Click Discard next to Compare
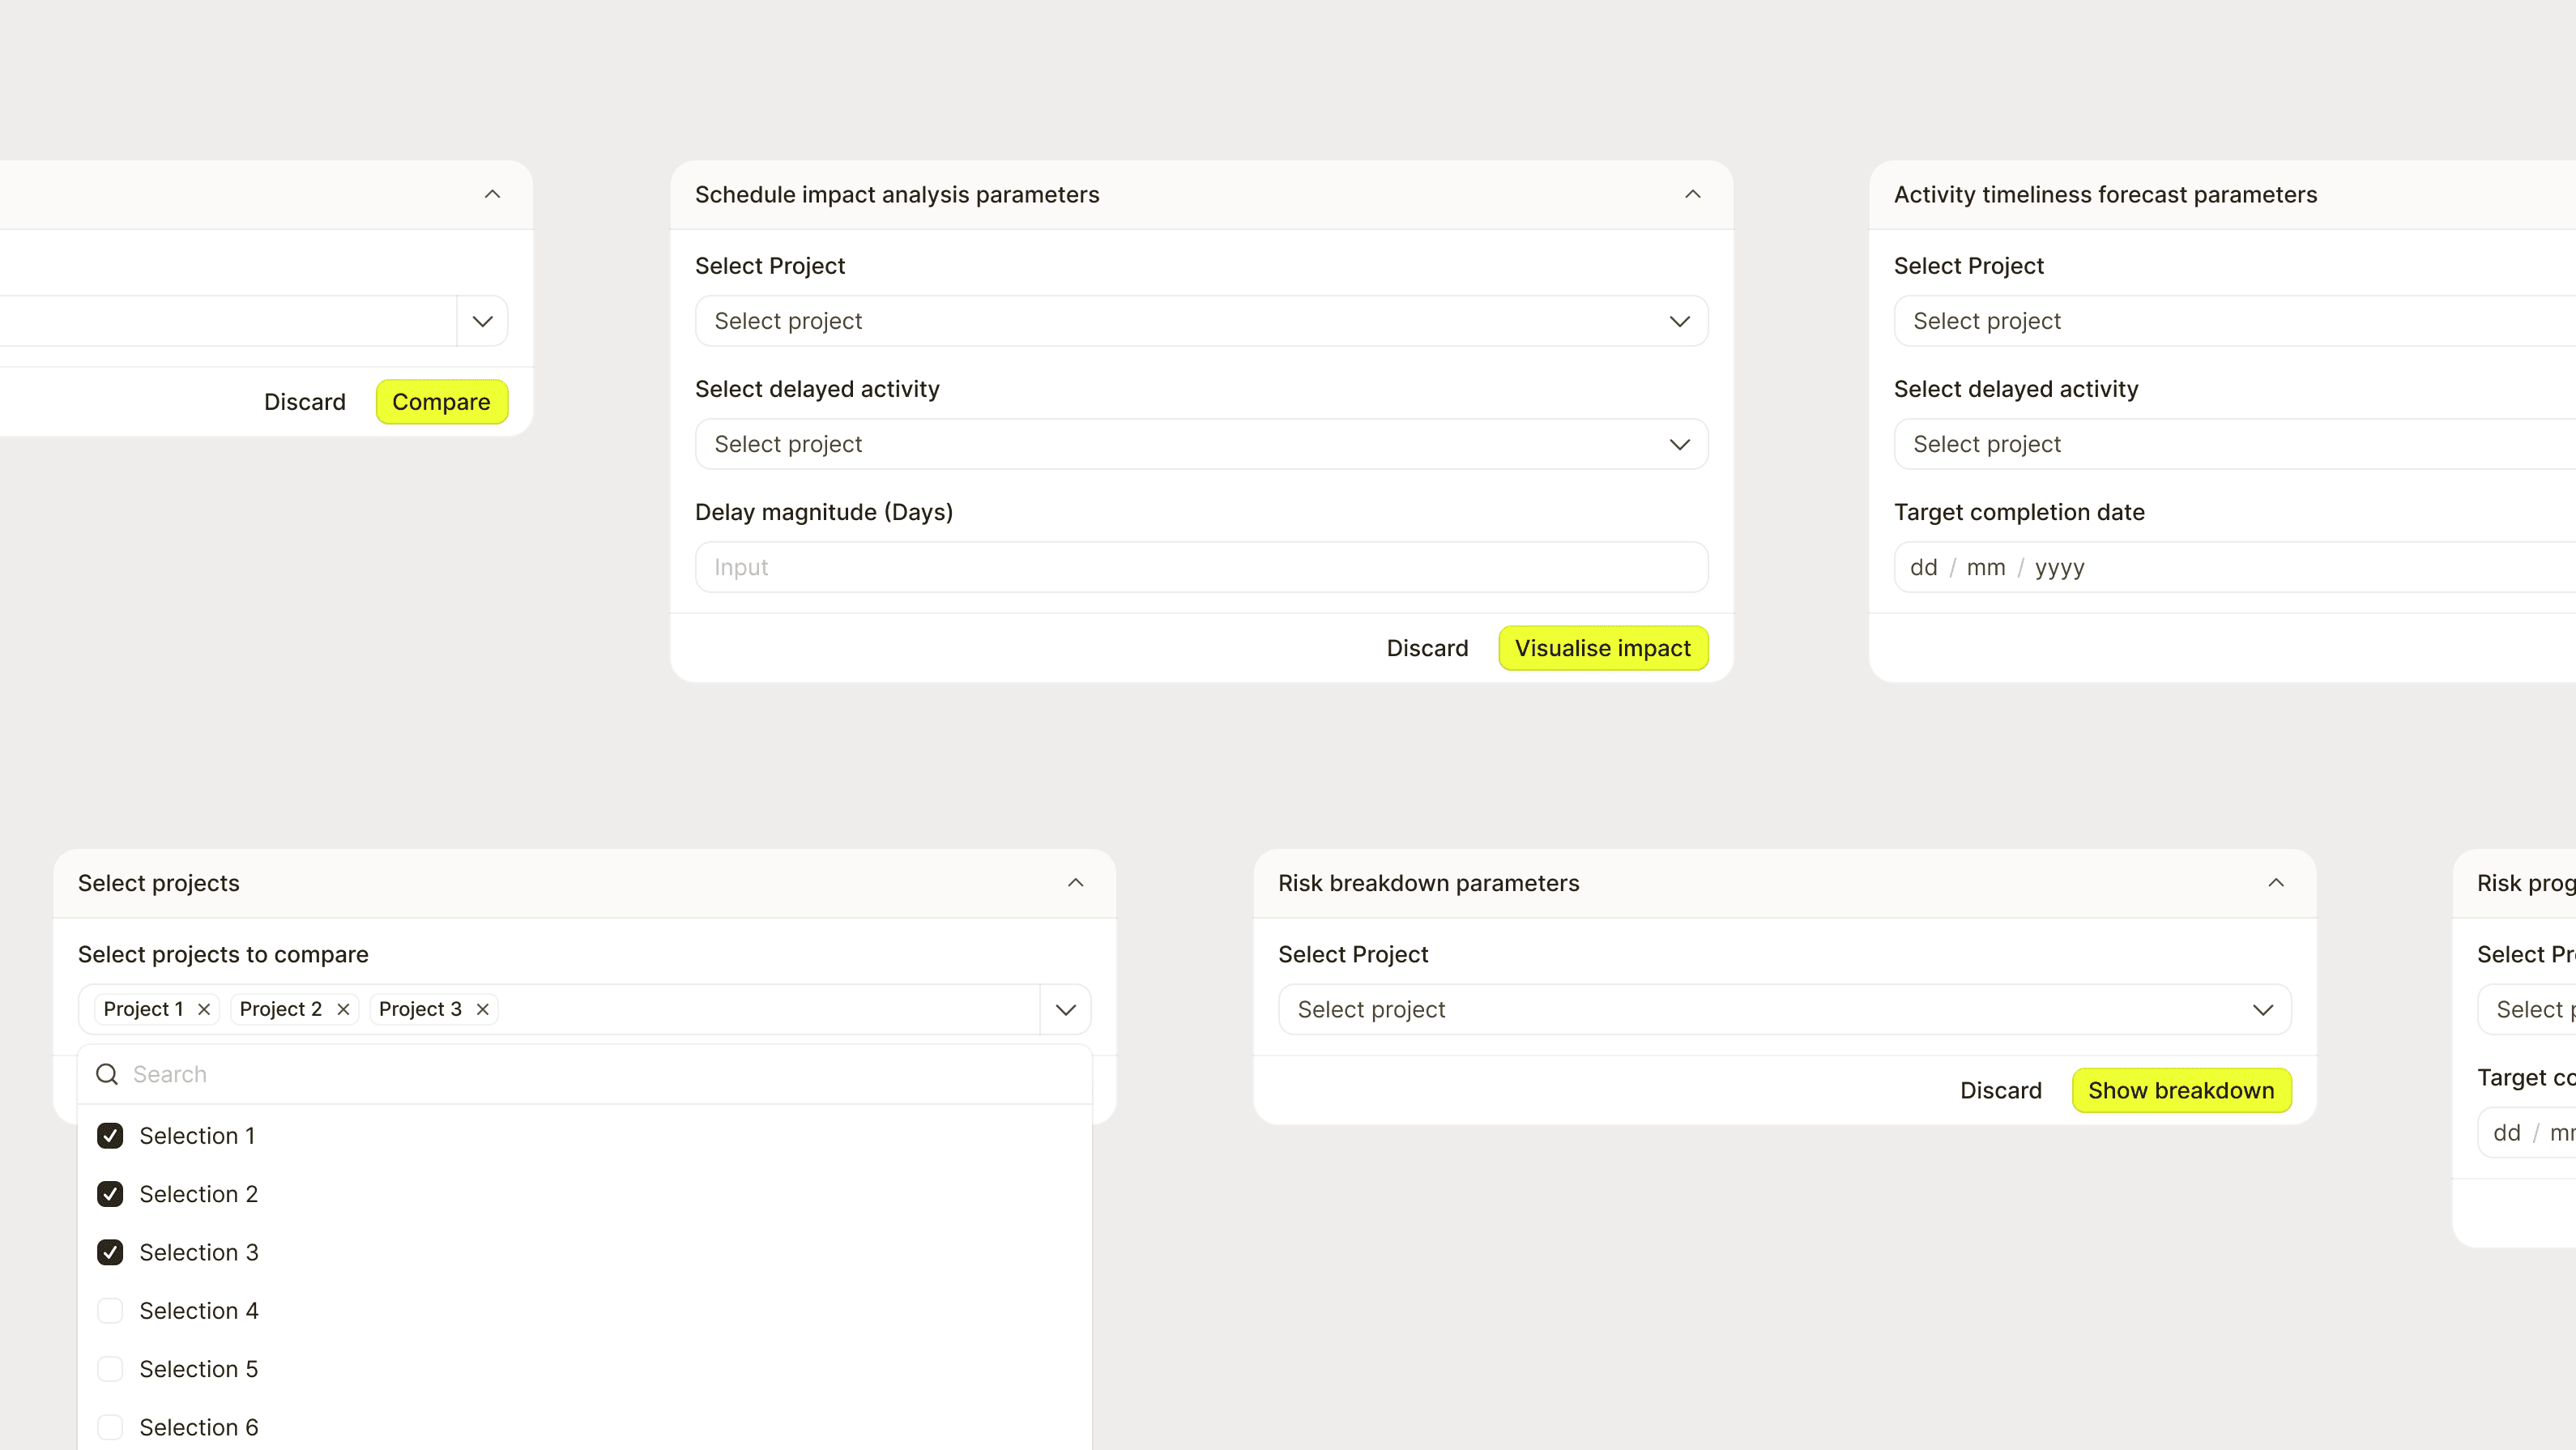The height and width of the screenshot is (1450, 2576). [305, 402]
